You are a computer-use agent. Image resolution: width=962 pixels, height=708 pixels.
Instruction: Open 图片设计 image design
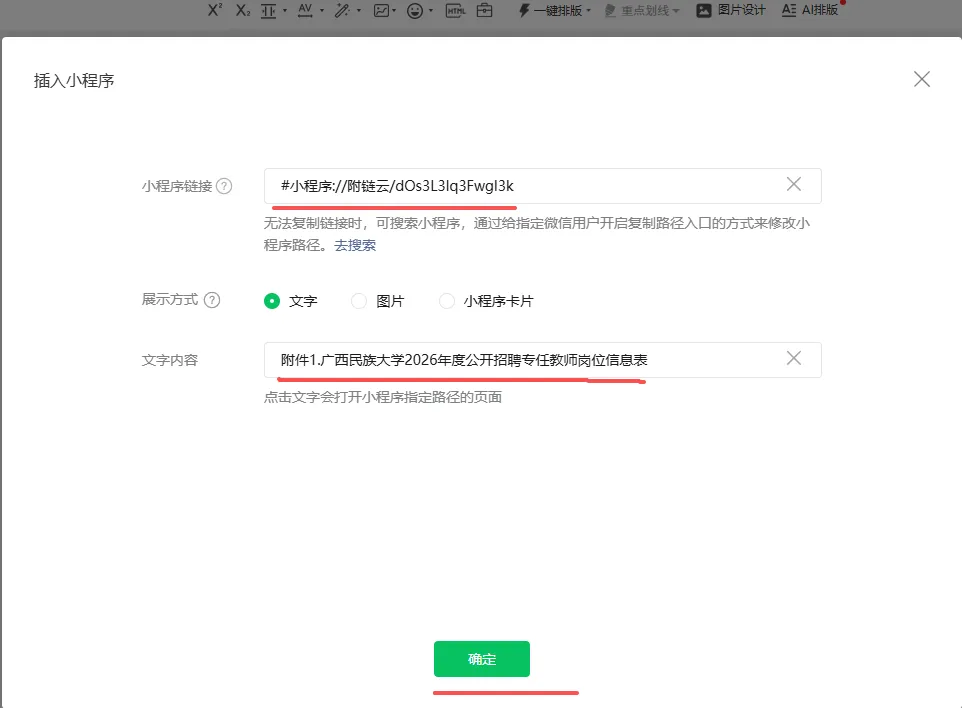click(x=731, y=10)
